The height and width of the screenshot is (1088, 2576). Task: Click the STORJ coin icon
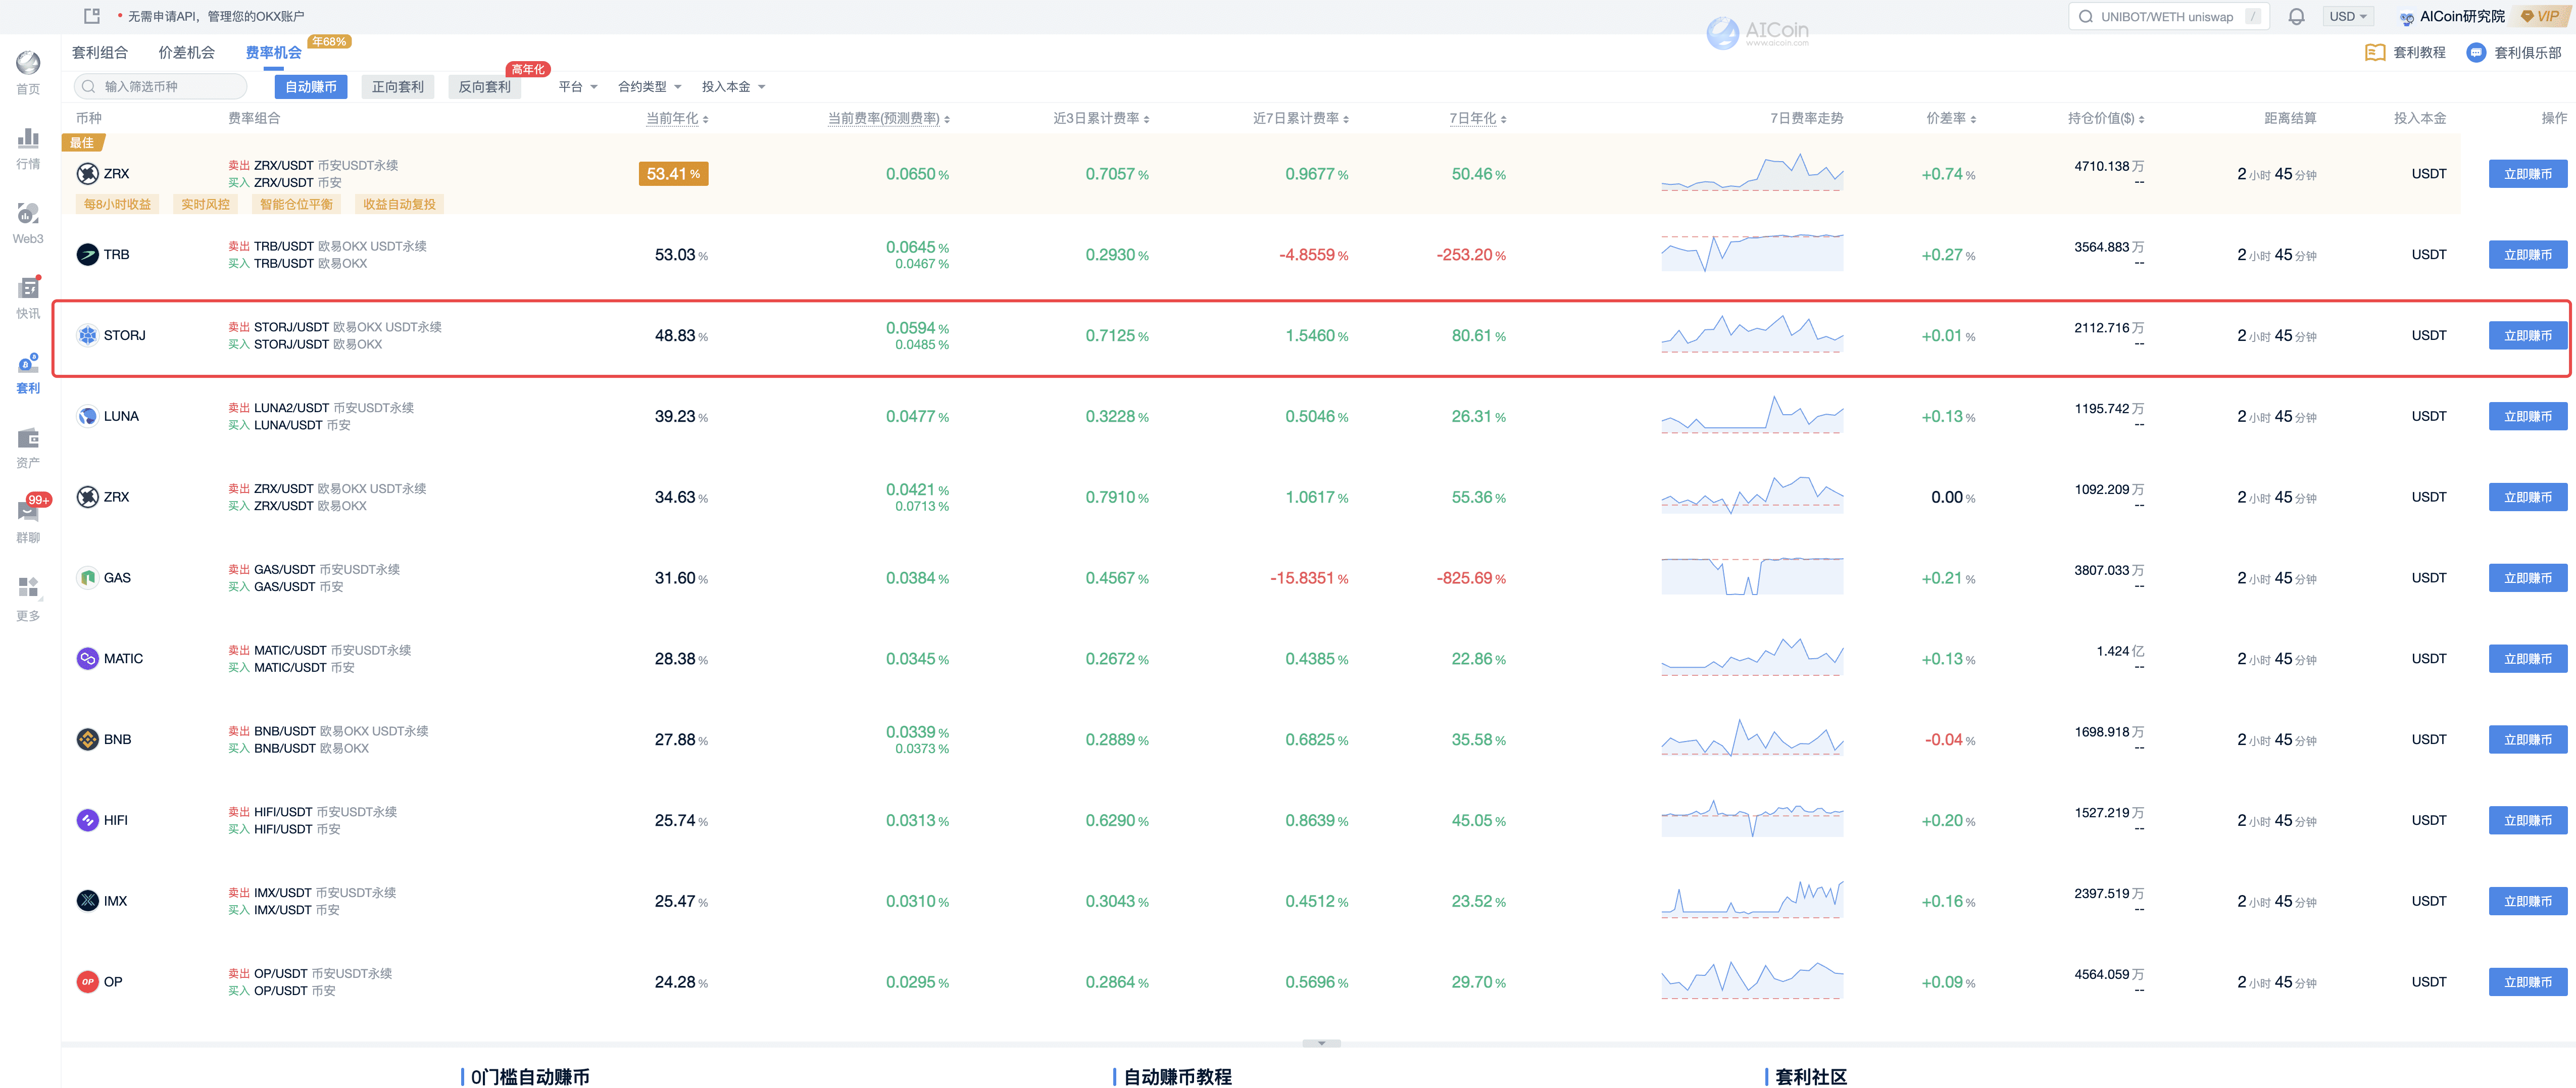pos(87,336)
